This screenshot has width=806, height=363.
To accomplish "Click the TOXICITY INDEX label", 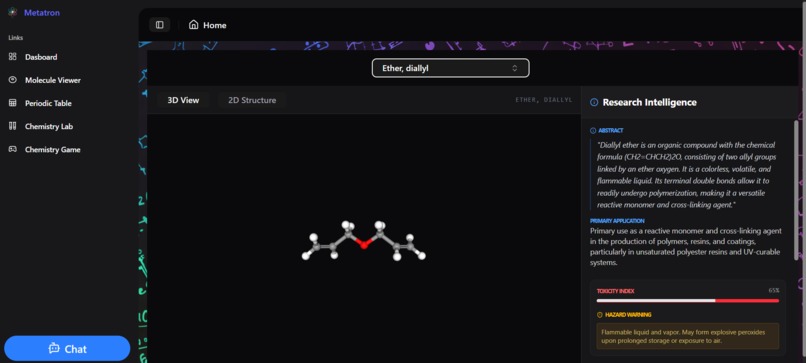I will coord(615,291).
